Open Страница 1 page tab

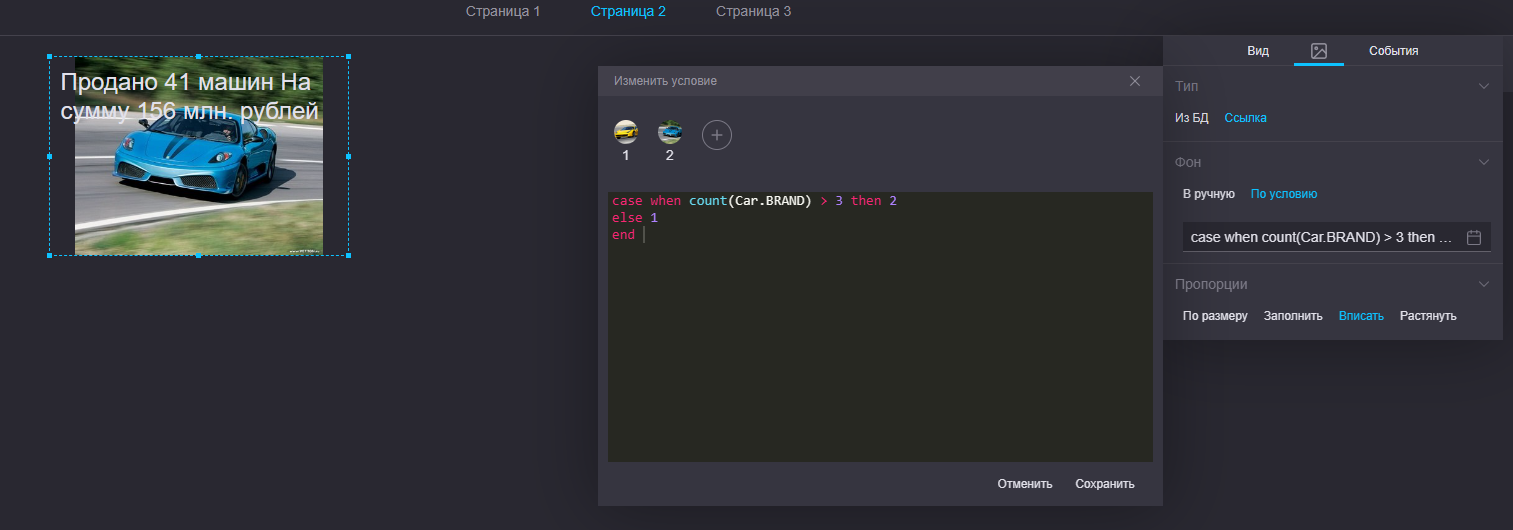(x=503, y=12)
